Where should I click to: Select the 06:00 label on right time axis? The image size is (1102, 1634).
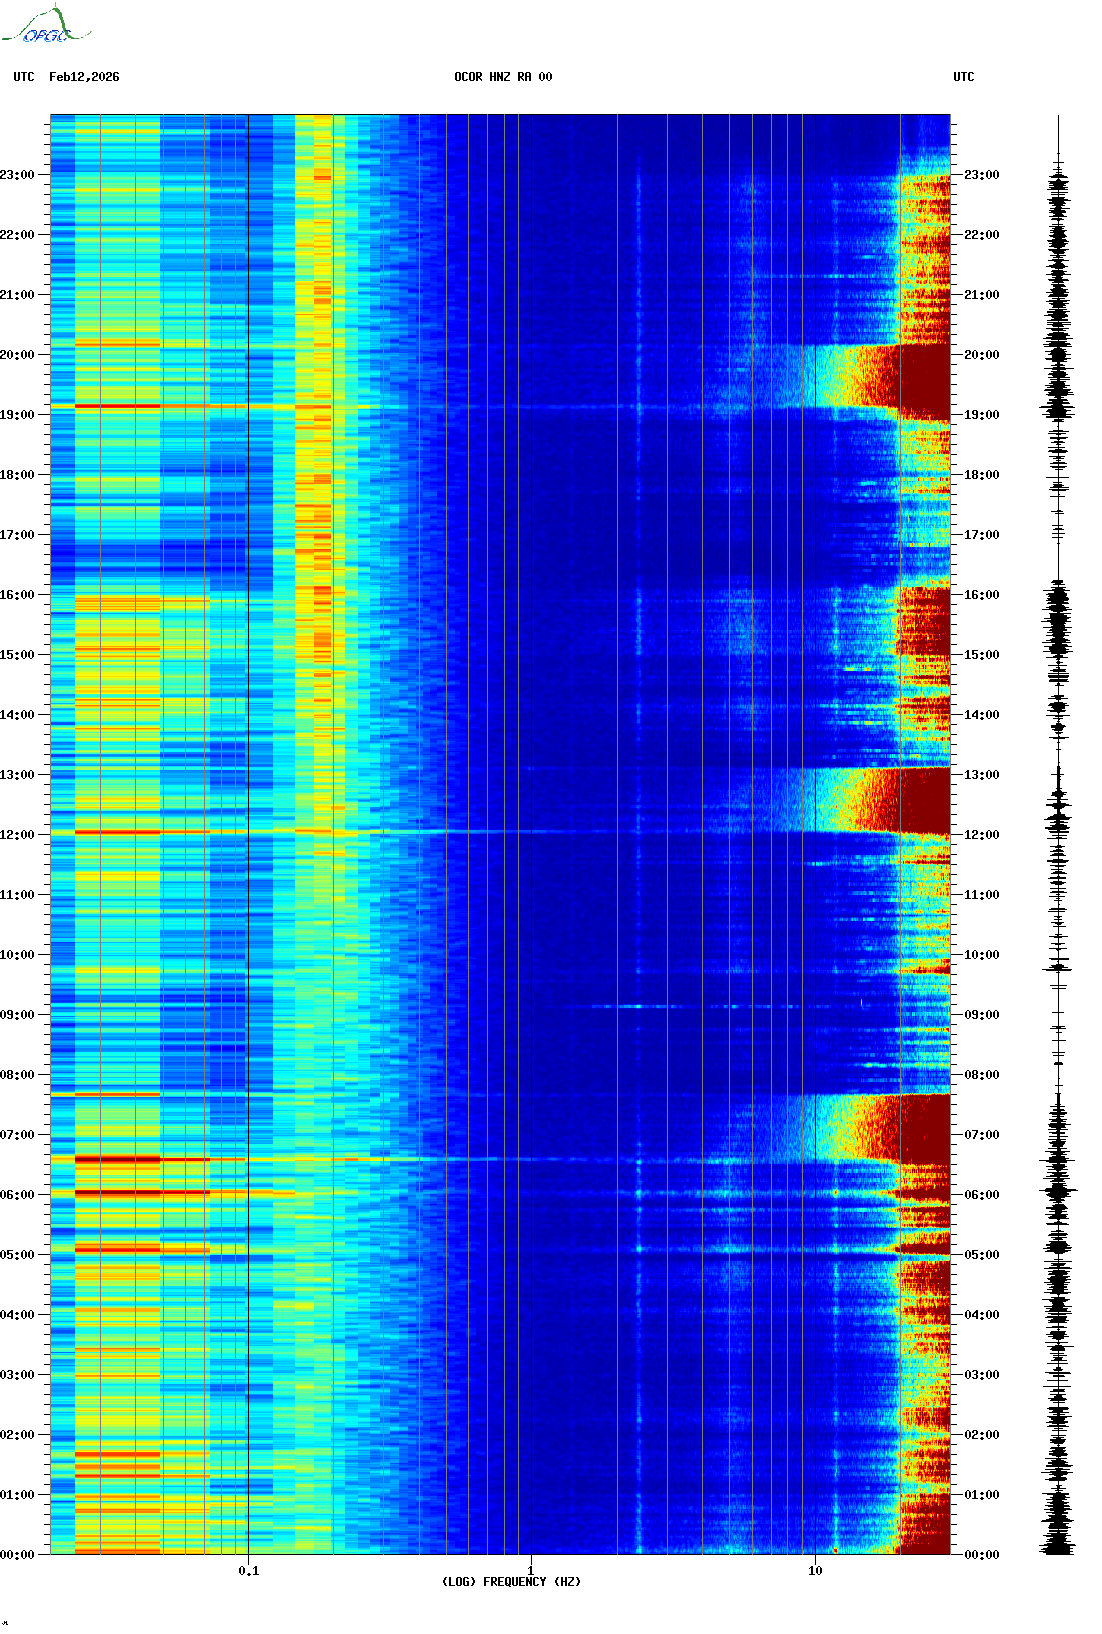coord(981,1195)
